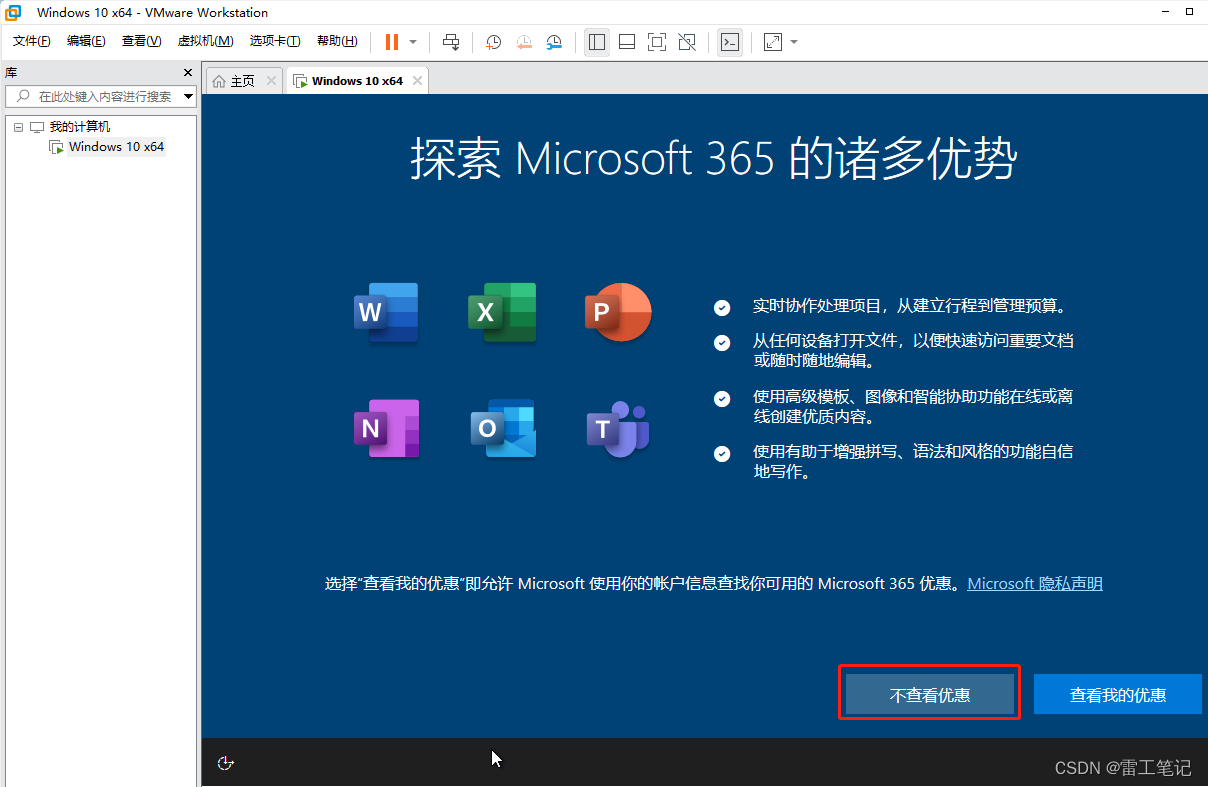Click the Unity mode toolbar icon
Viewport: 1208px width, 787px height.
(x=687, y=42)
